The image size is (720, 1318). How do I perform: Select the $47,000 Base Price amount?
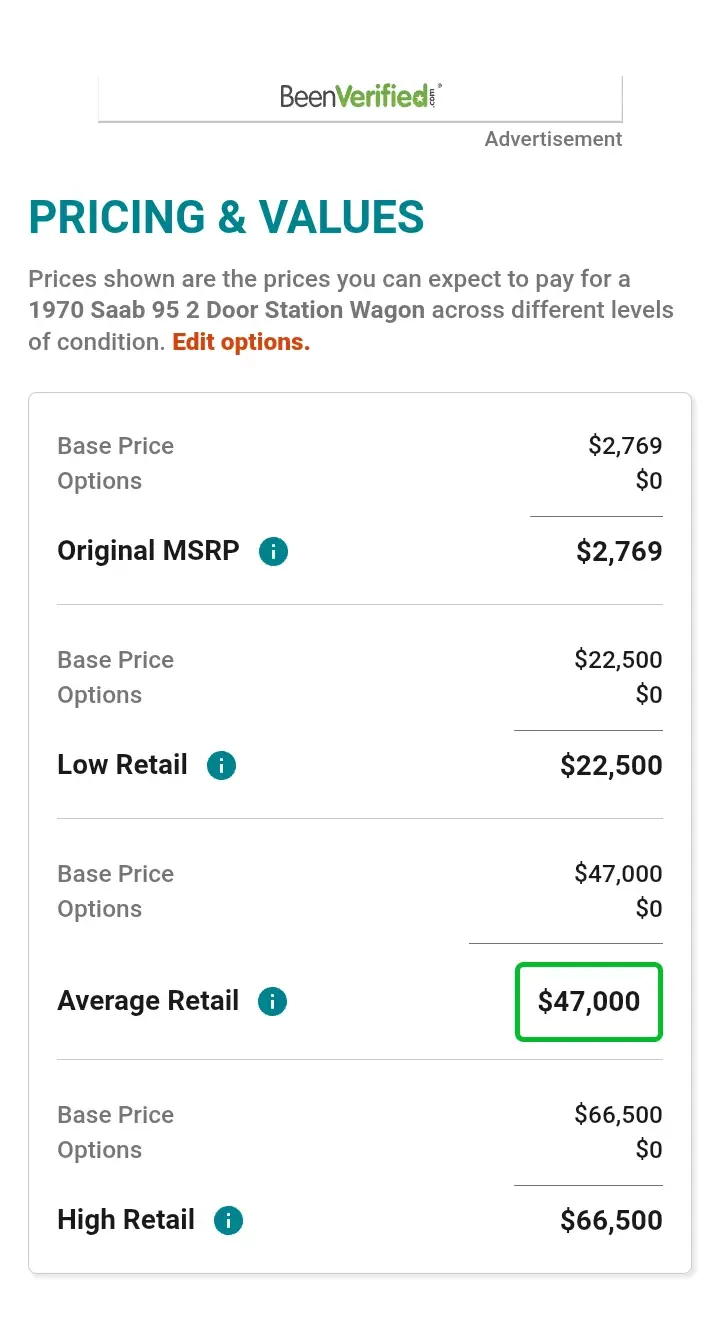pyautogui.click(x=618, y=874)
